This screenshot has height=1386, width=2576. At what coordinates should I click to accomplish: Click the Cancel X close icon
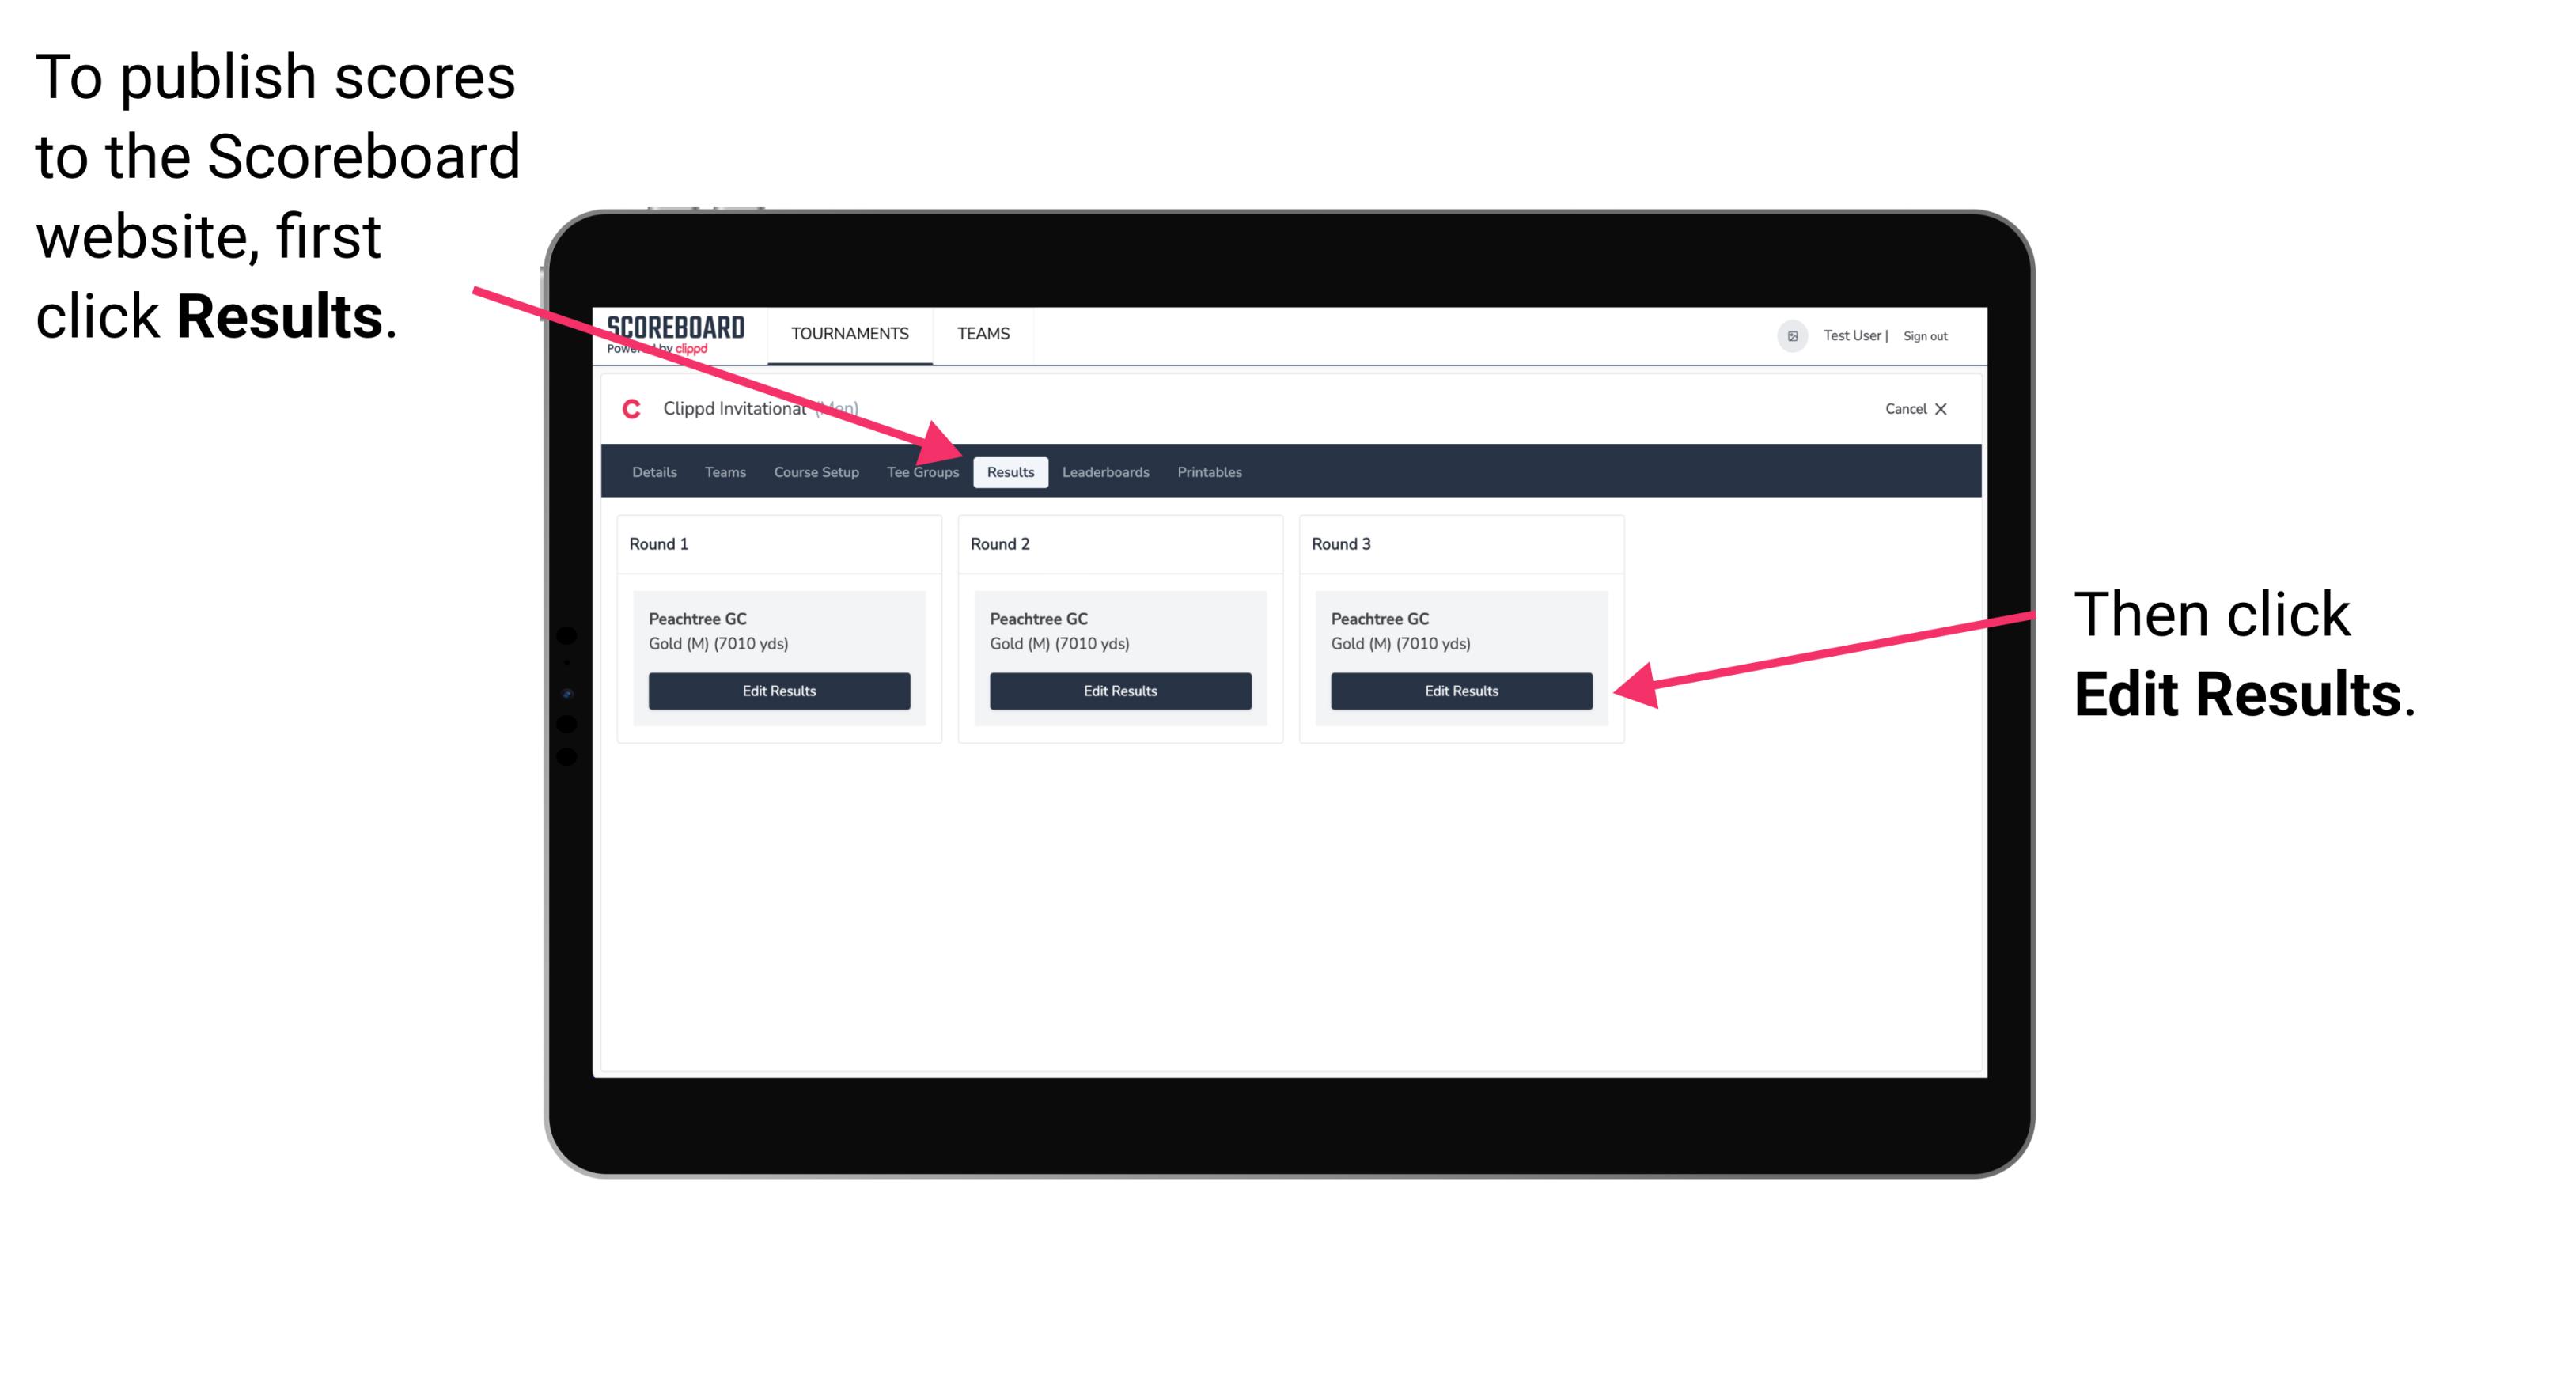click(x=1942, y=408)
